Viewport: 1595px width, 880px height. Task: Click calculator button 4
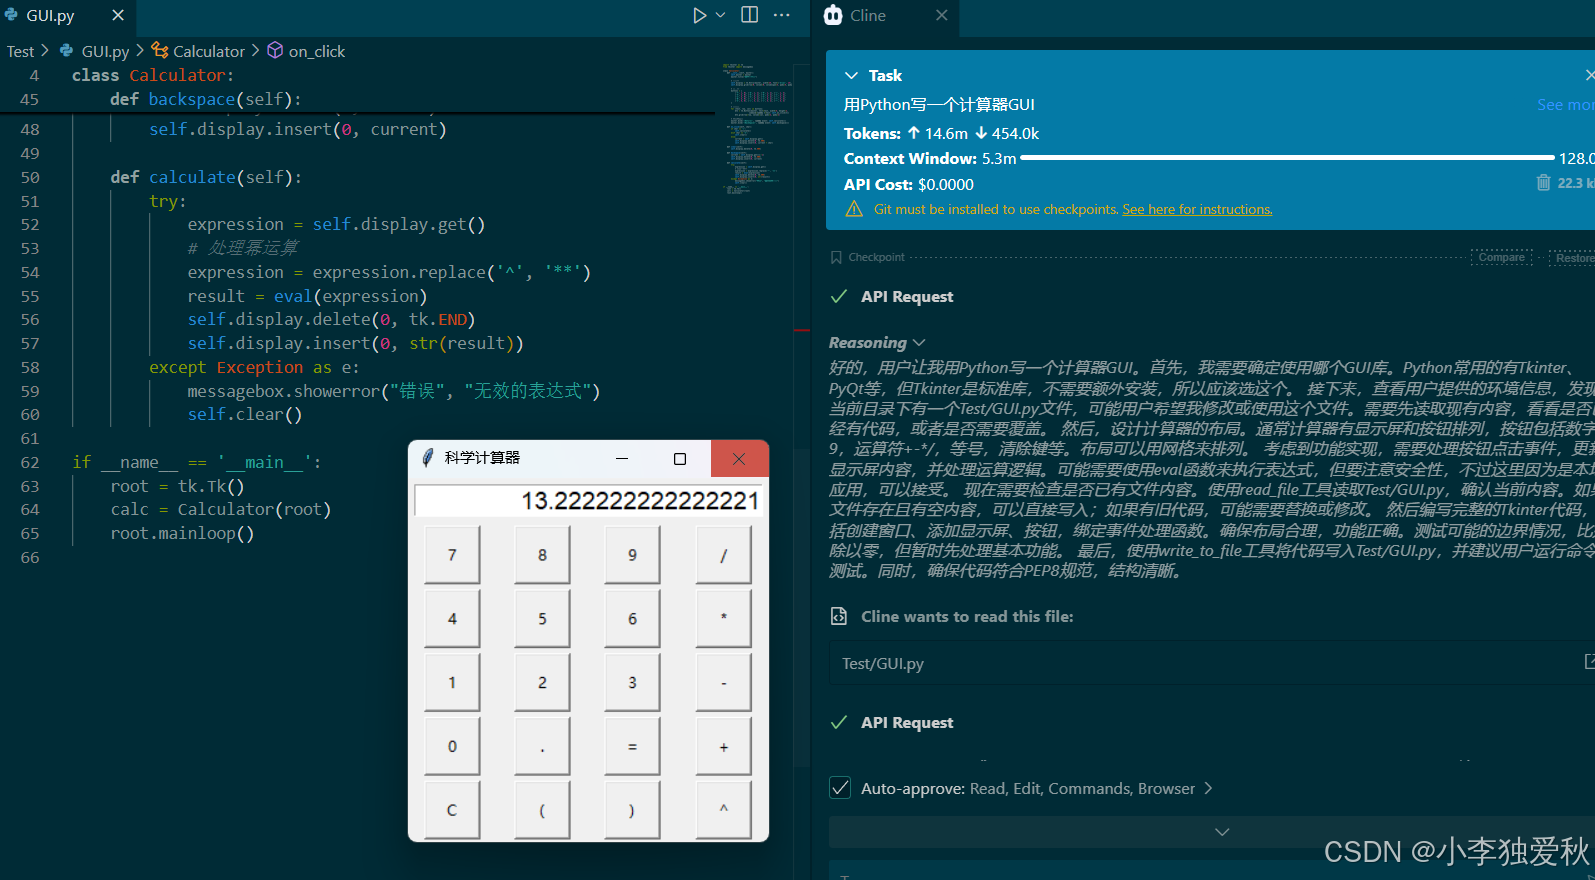click(x=452, y=619)
